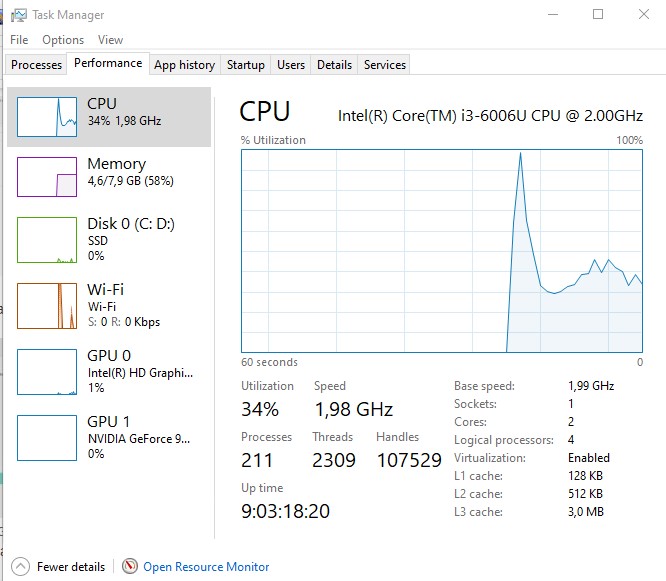
Task: Click the 9:03:18:20 up time value
Action: pyautogui.click(x=285, y=511)
